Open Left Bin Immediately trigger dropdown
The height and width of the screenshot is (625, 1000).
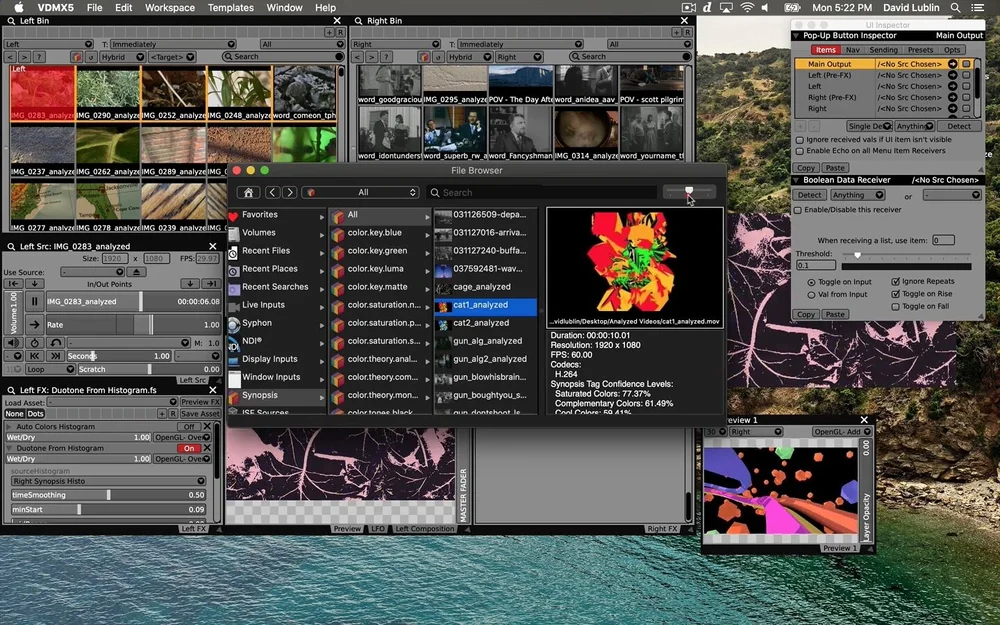173,44
